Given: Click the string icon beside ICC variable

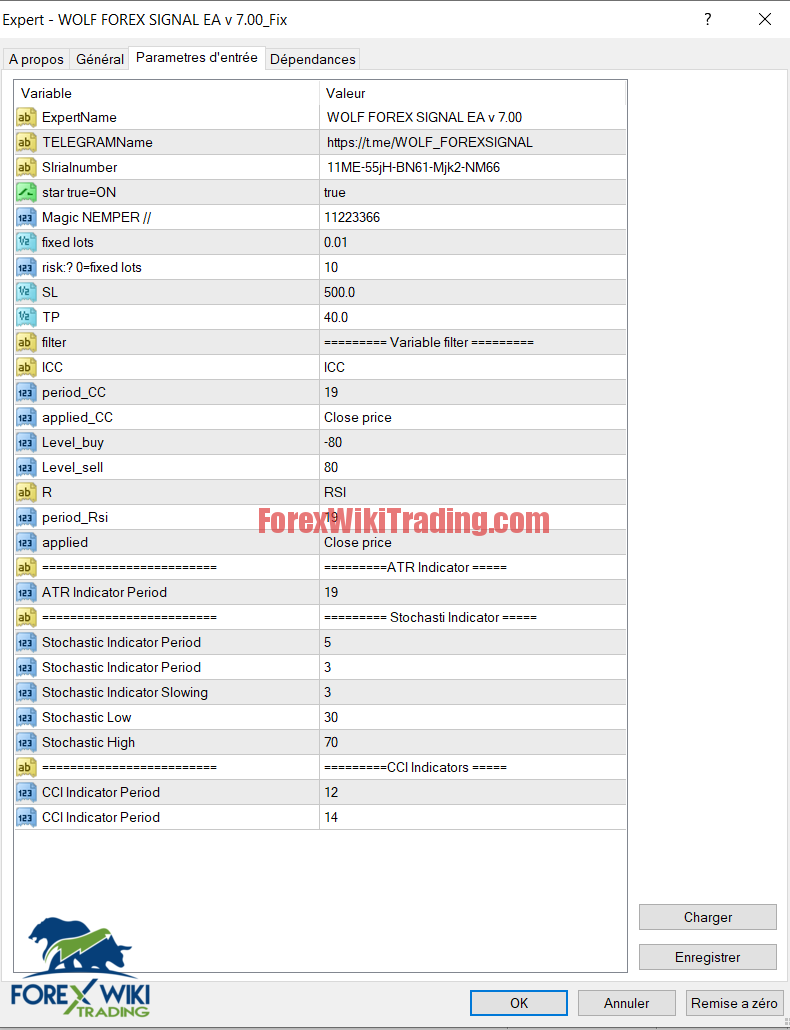Looking at the screenshot, I should click(26, 367).
